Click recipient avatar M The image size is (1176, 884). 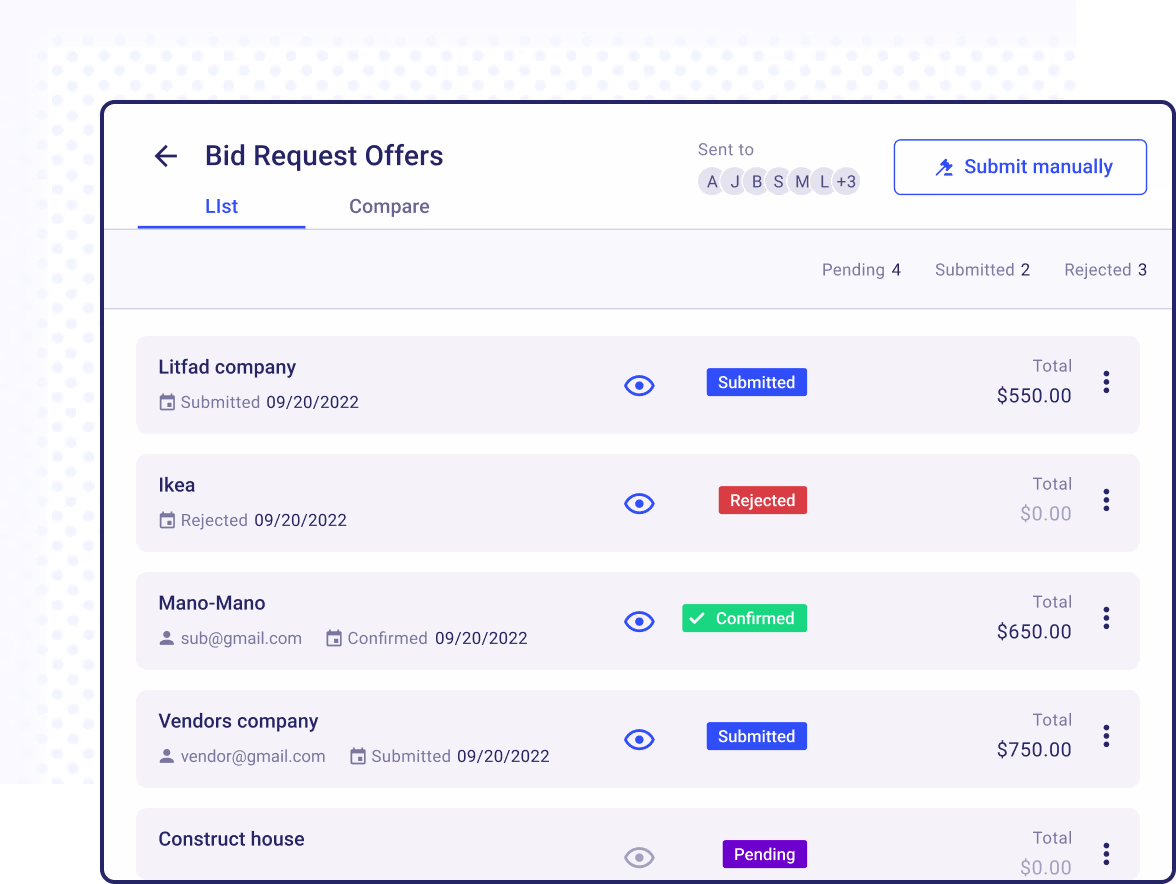coord(802,181)
